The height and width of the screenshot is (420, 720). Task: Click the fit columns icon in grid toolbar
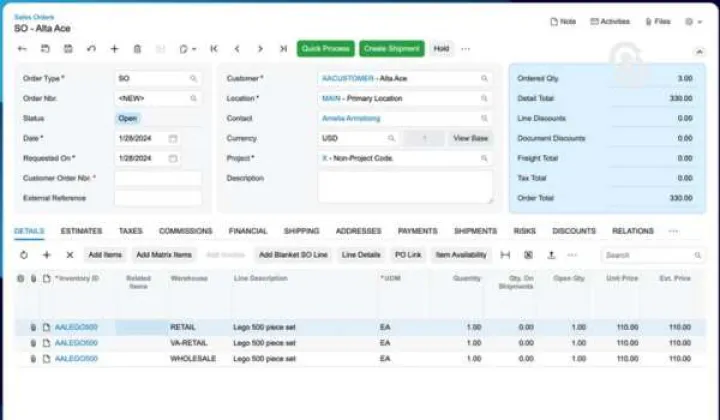(505, 255)
